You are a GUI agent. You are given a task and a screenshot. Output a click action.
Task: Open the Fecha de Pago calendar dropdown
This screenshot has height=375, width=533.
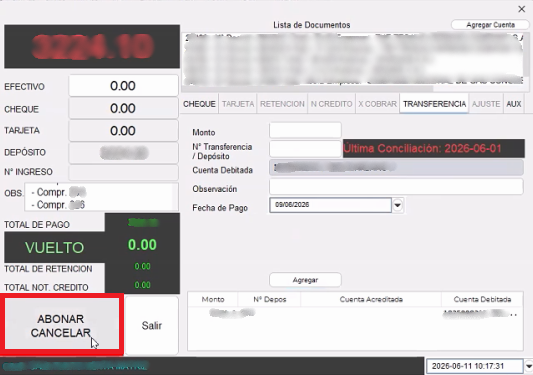(x=397, y=205)
